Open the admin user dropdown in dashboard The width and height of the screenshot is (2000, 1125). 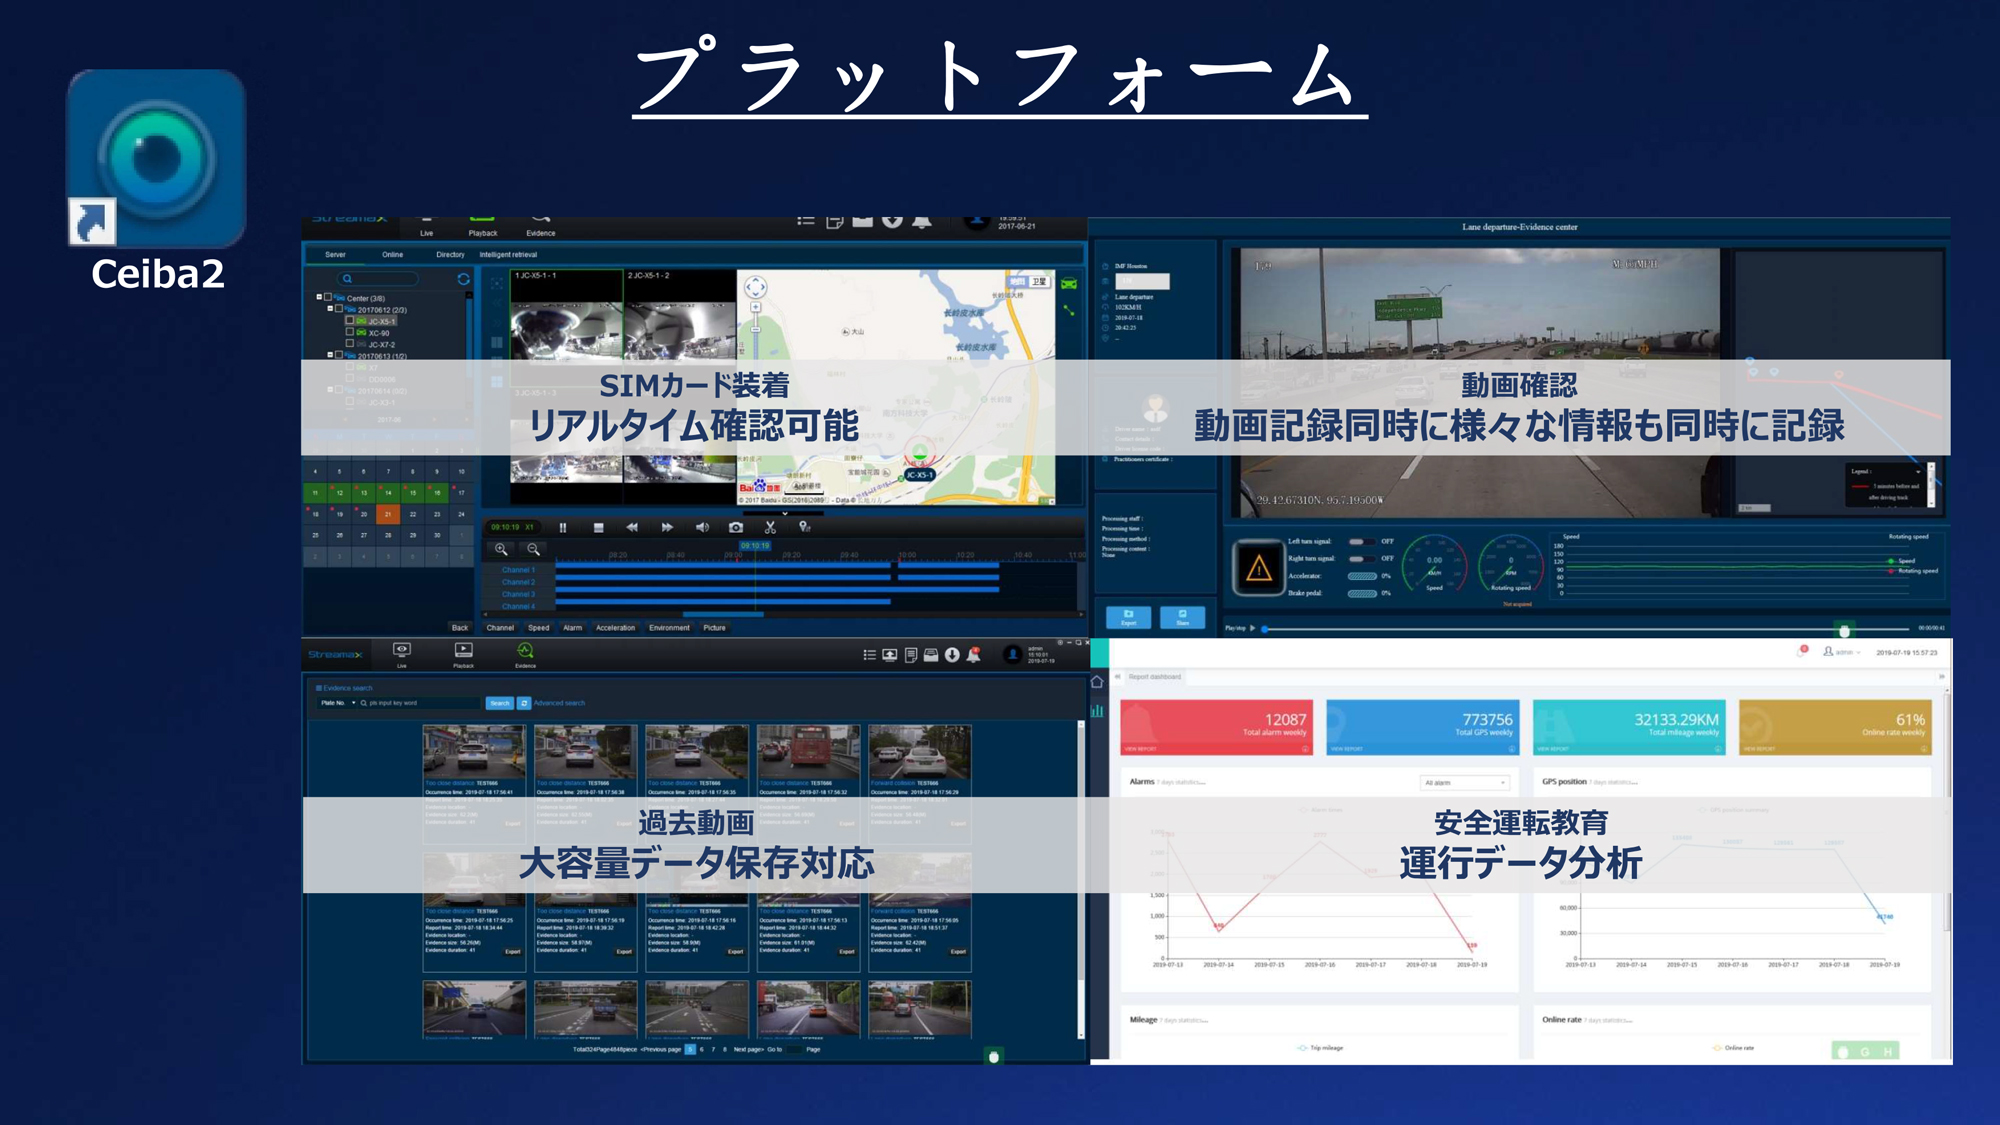[1843, 652]
